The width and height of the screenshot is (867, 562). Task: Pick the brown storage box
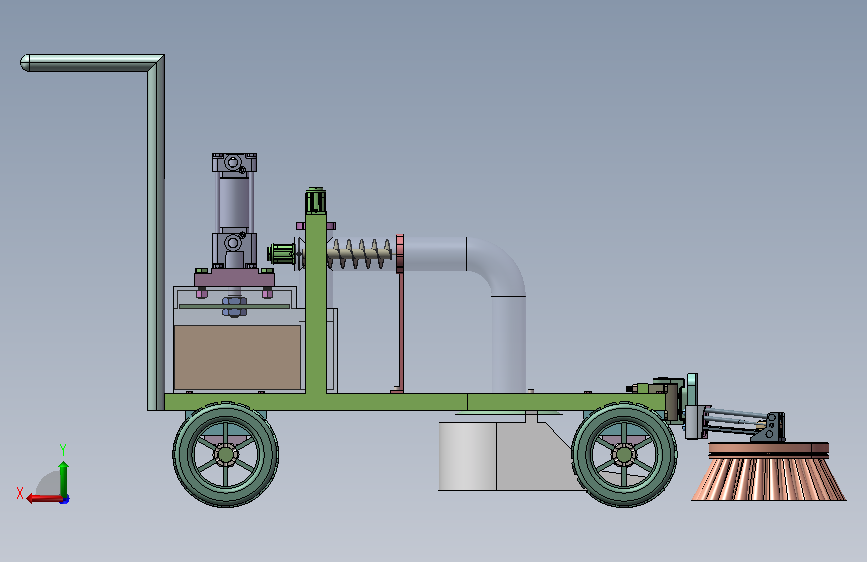(x=237, y=357)
